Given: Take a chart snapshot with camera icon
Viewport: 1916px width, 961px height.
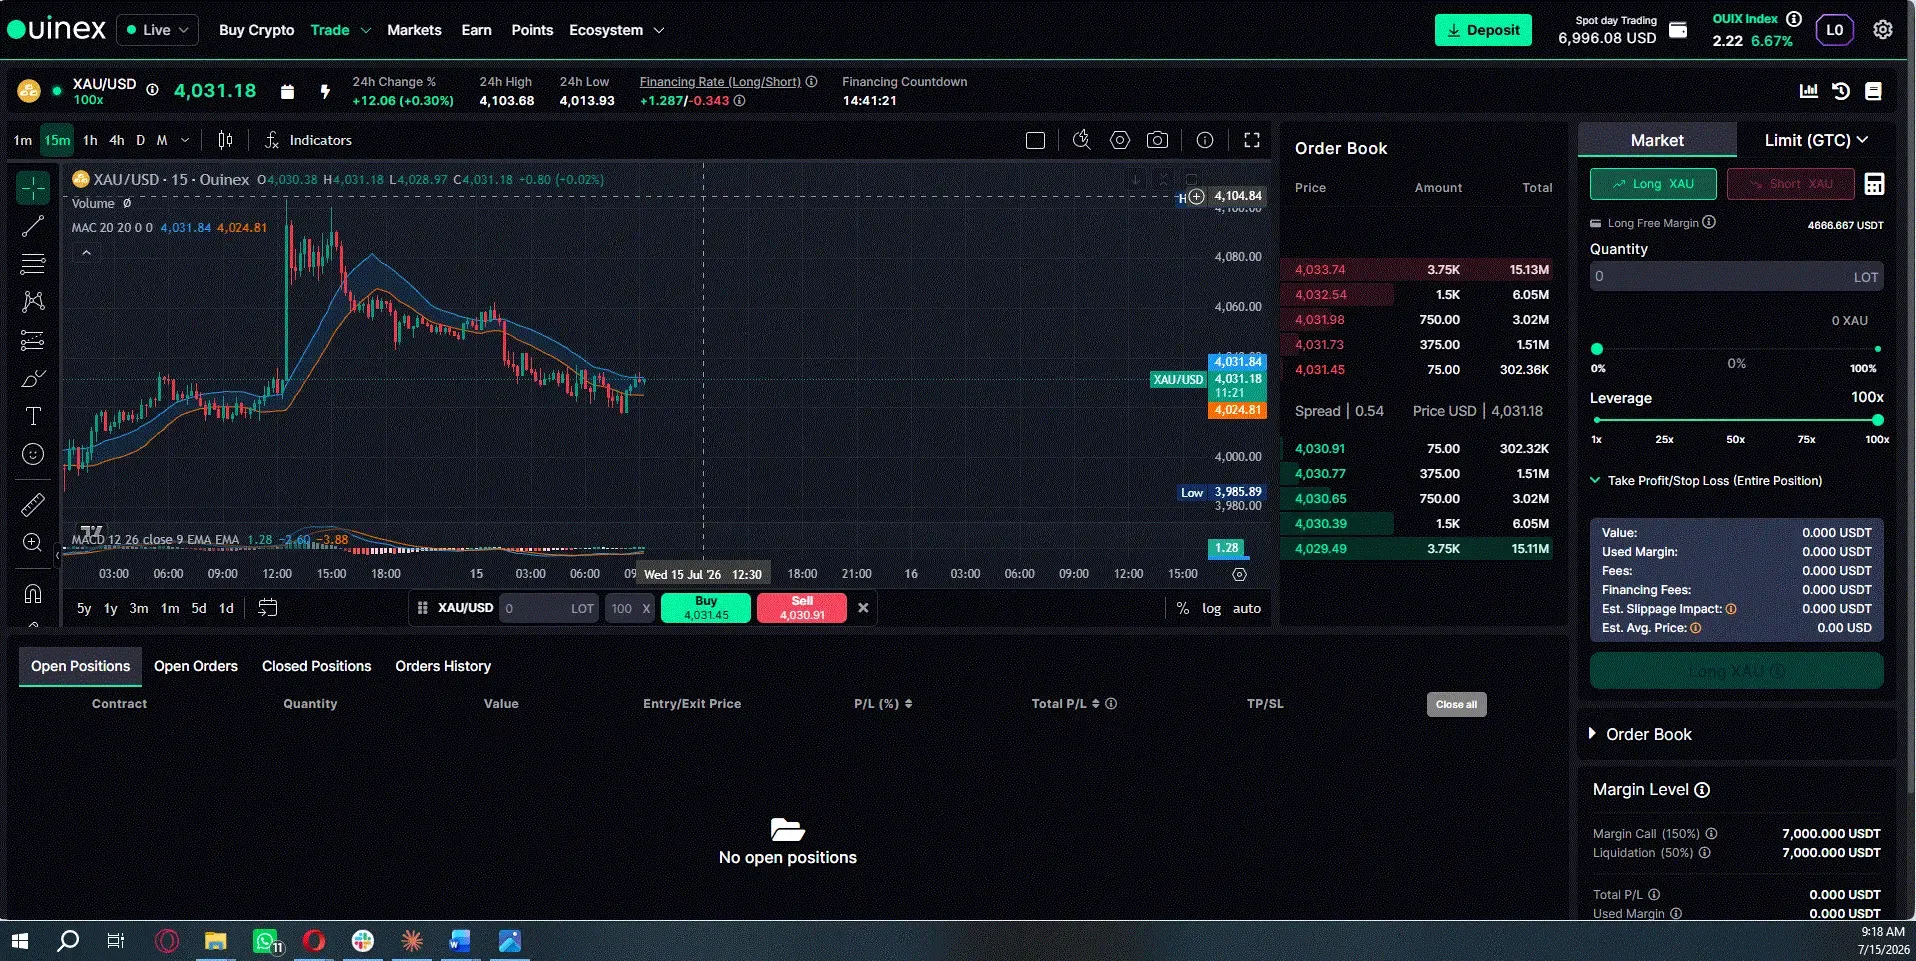Looking at the screenshot, I should (x=1157, y=140).
